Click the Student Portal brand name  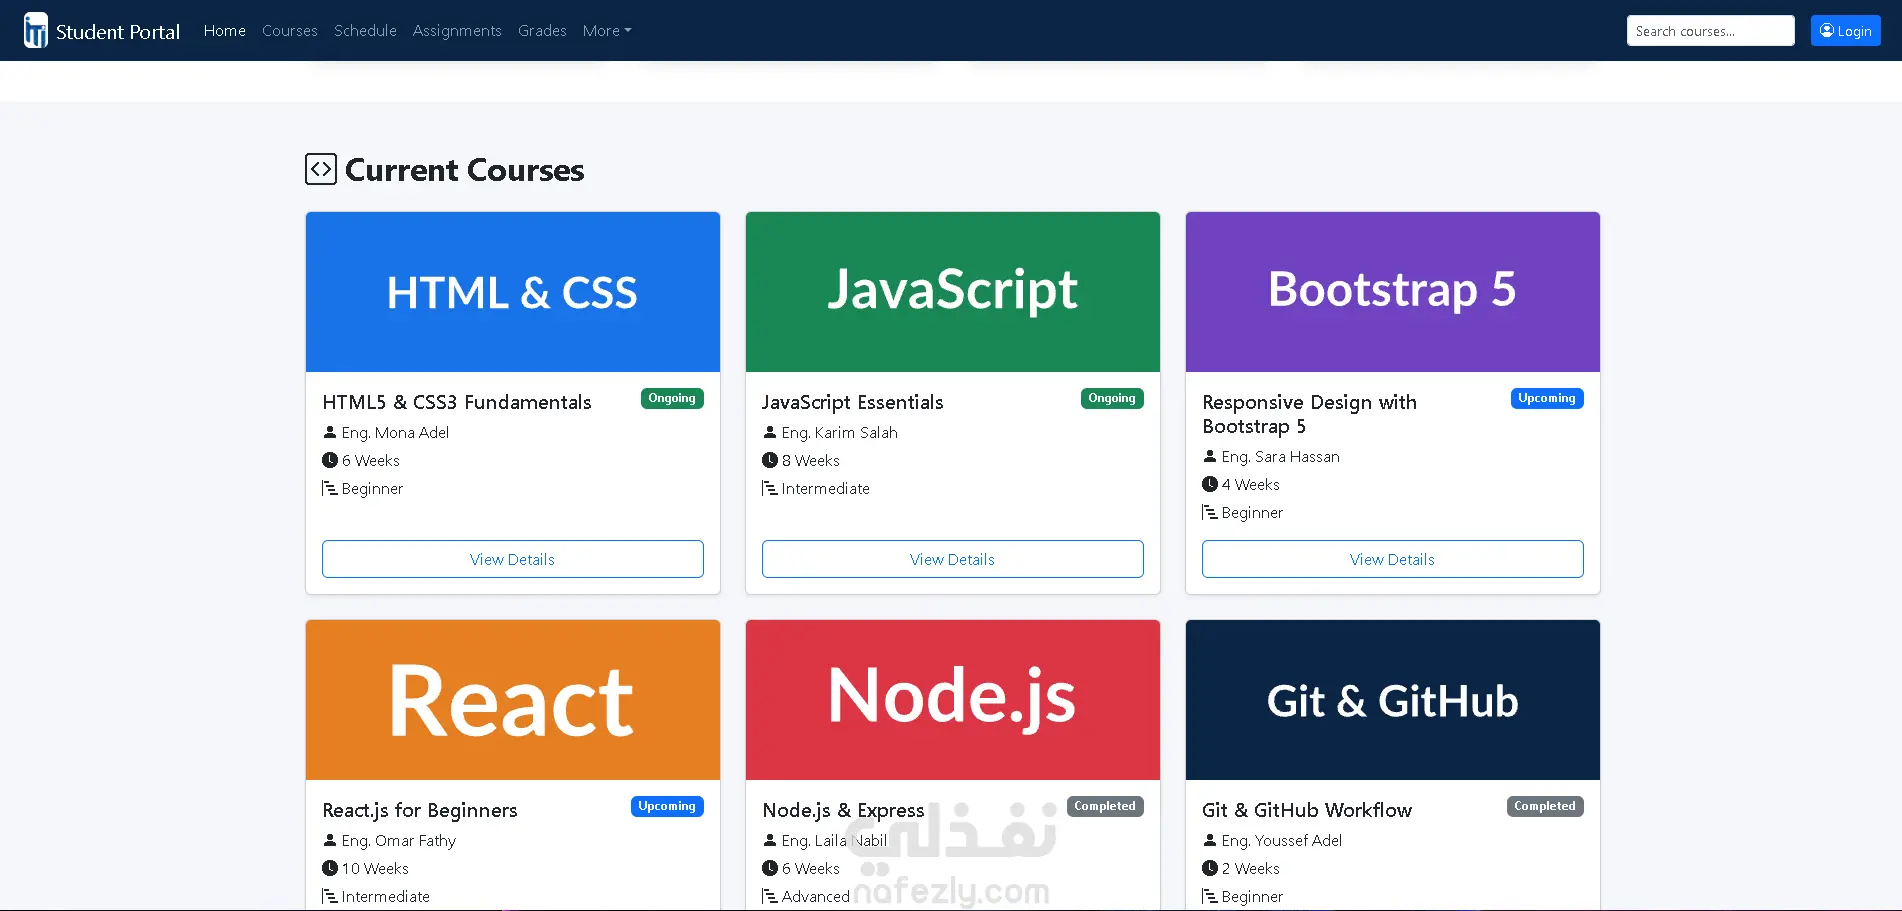click(x=118, y=32)
